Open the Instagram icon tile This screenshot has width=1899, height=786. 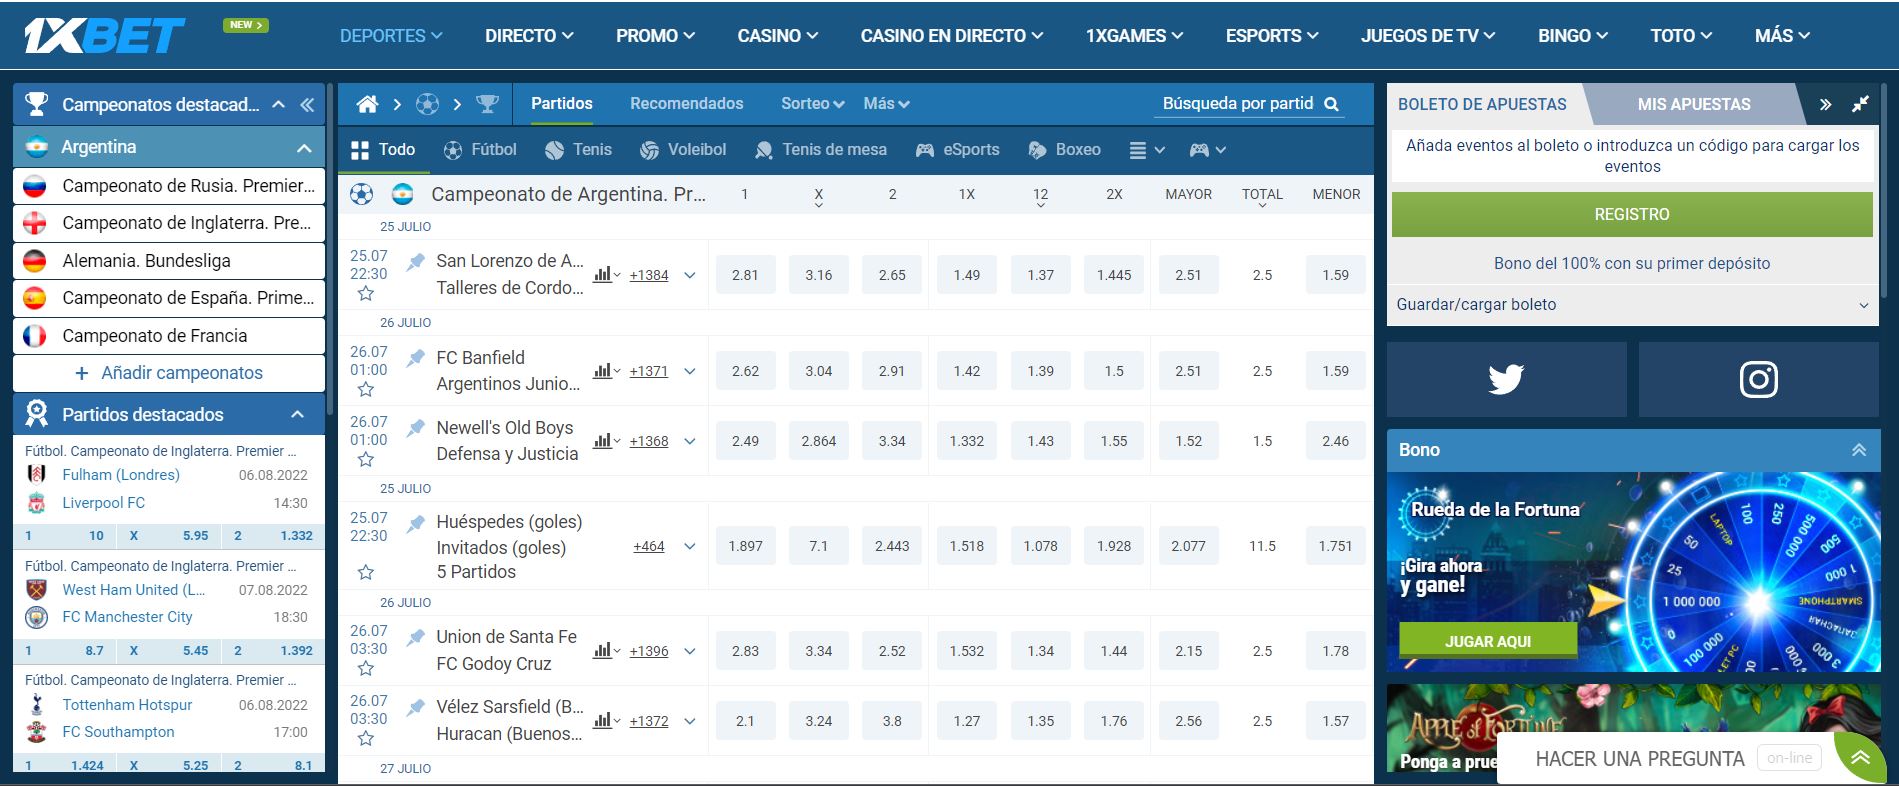point(1758,379)
